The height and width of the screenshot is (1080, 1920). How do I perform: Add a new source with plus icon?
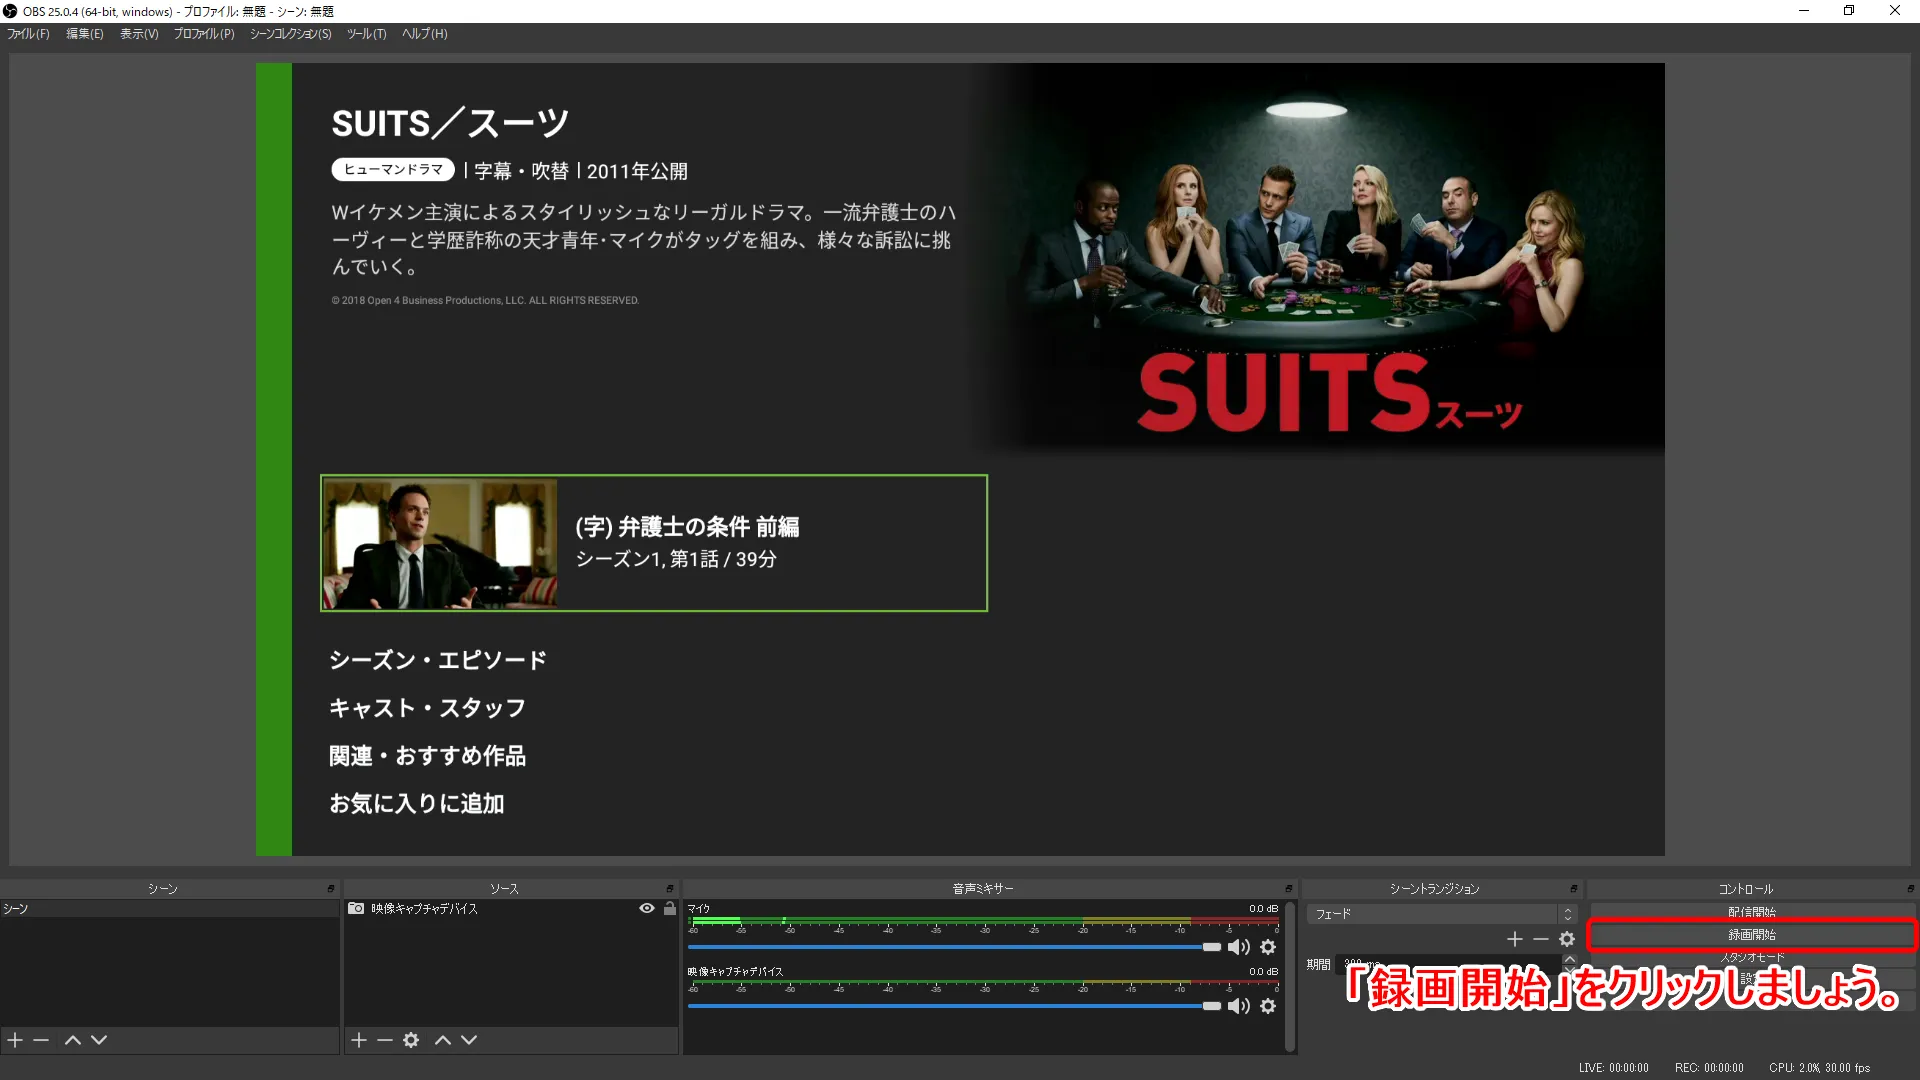click(x=359, y=1040)
